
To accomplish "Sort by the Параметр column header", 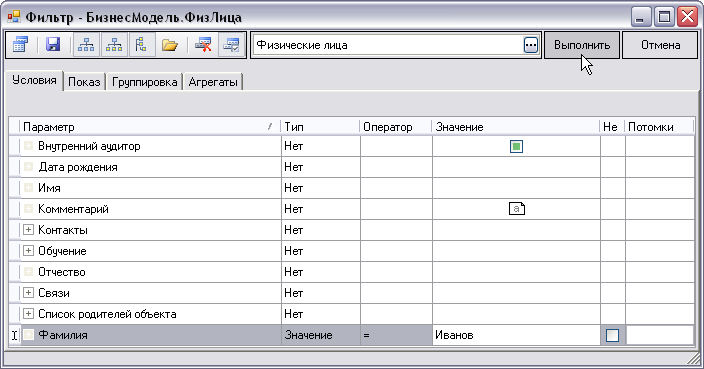I will 150,127.
